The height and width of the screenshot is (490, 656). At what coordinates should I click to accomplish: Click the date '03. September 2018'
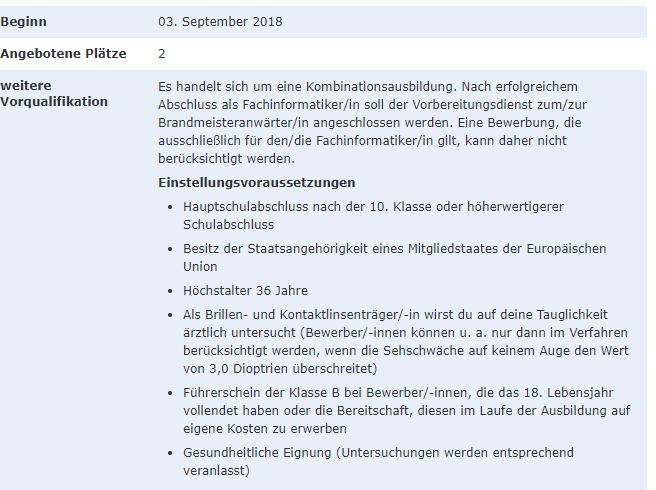click(220, 22)
